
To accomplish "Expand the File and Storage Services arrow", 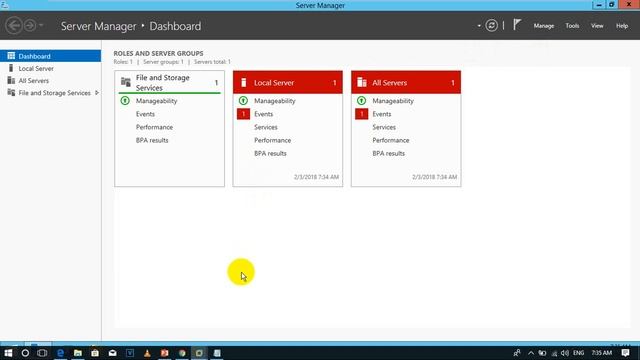I will [97, 93].
